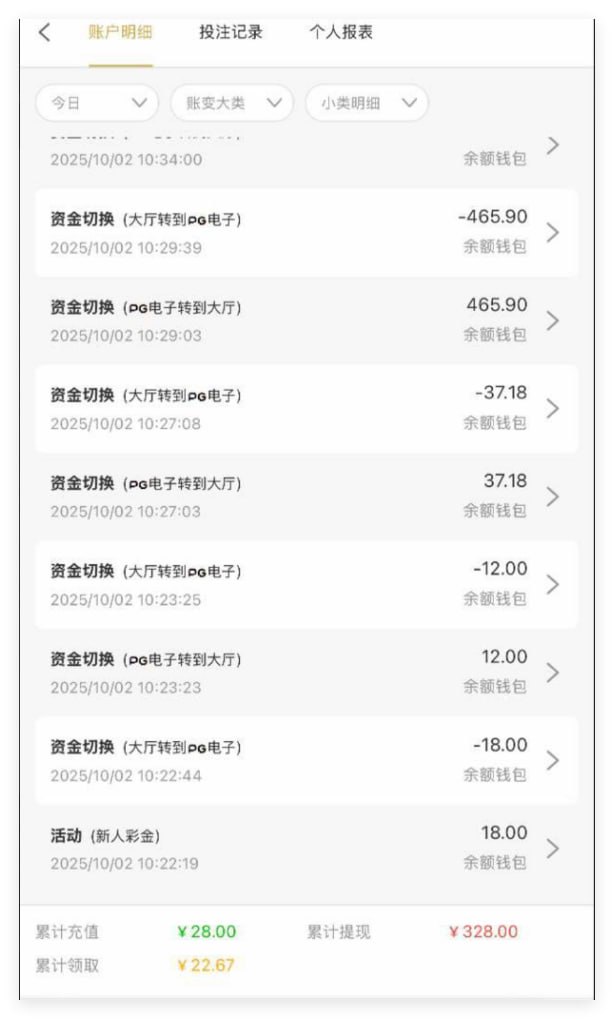Switch to the 个人报表 tab
This screenshot has height=1019, width=614.
[x=341, y=32]
